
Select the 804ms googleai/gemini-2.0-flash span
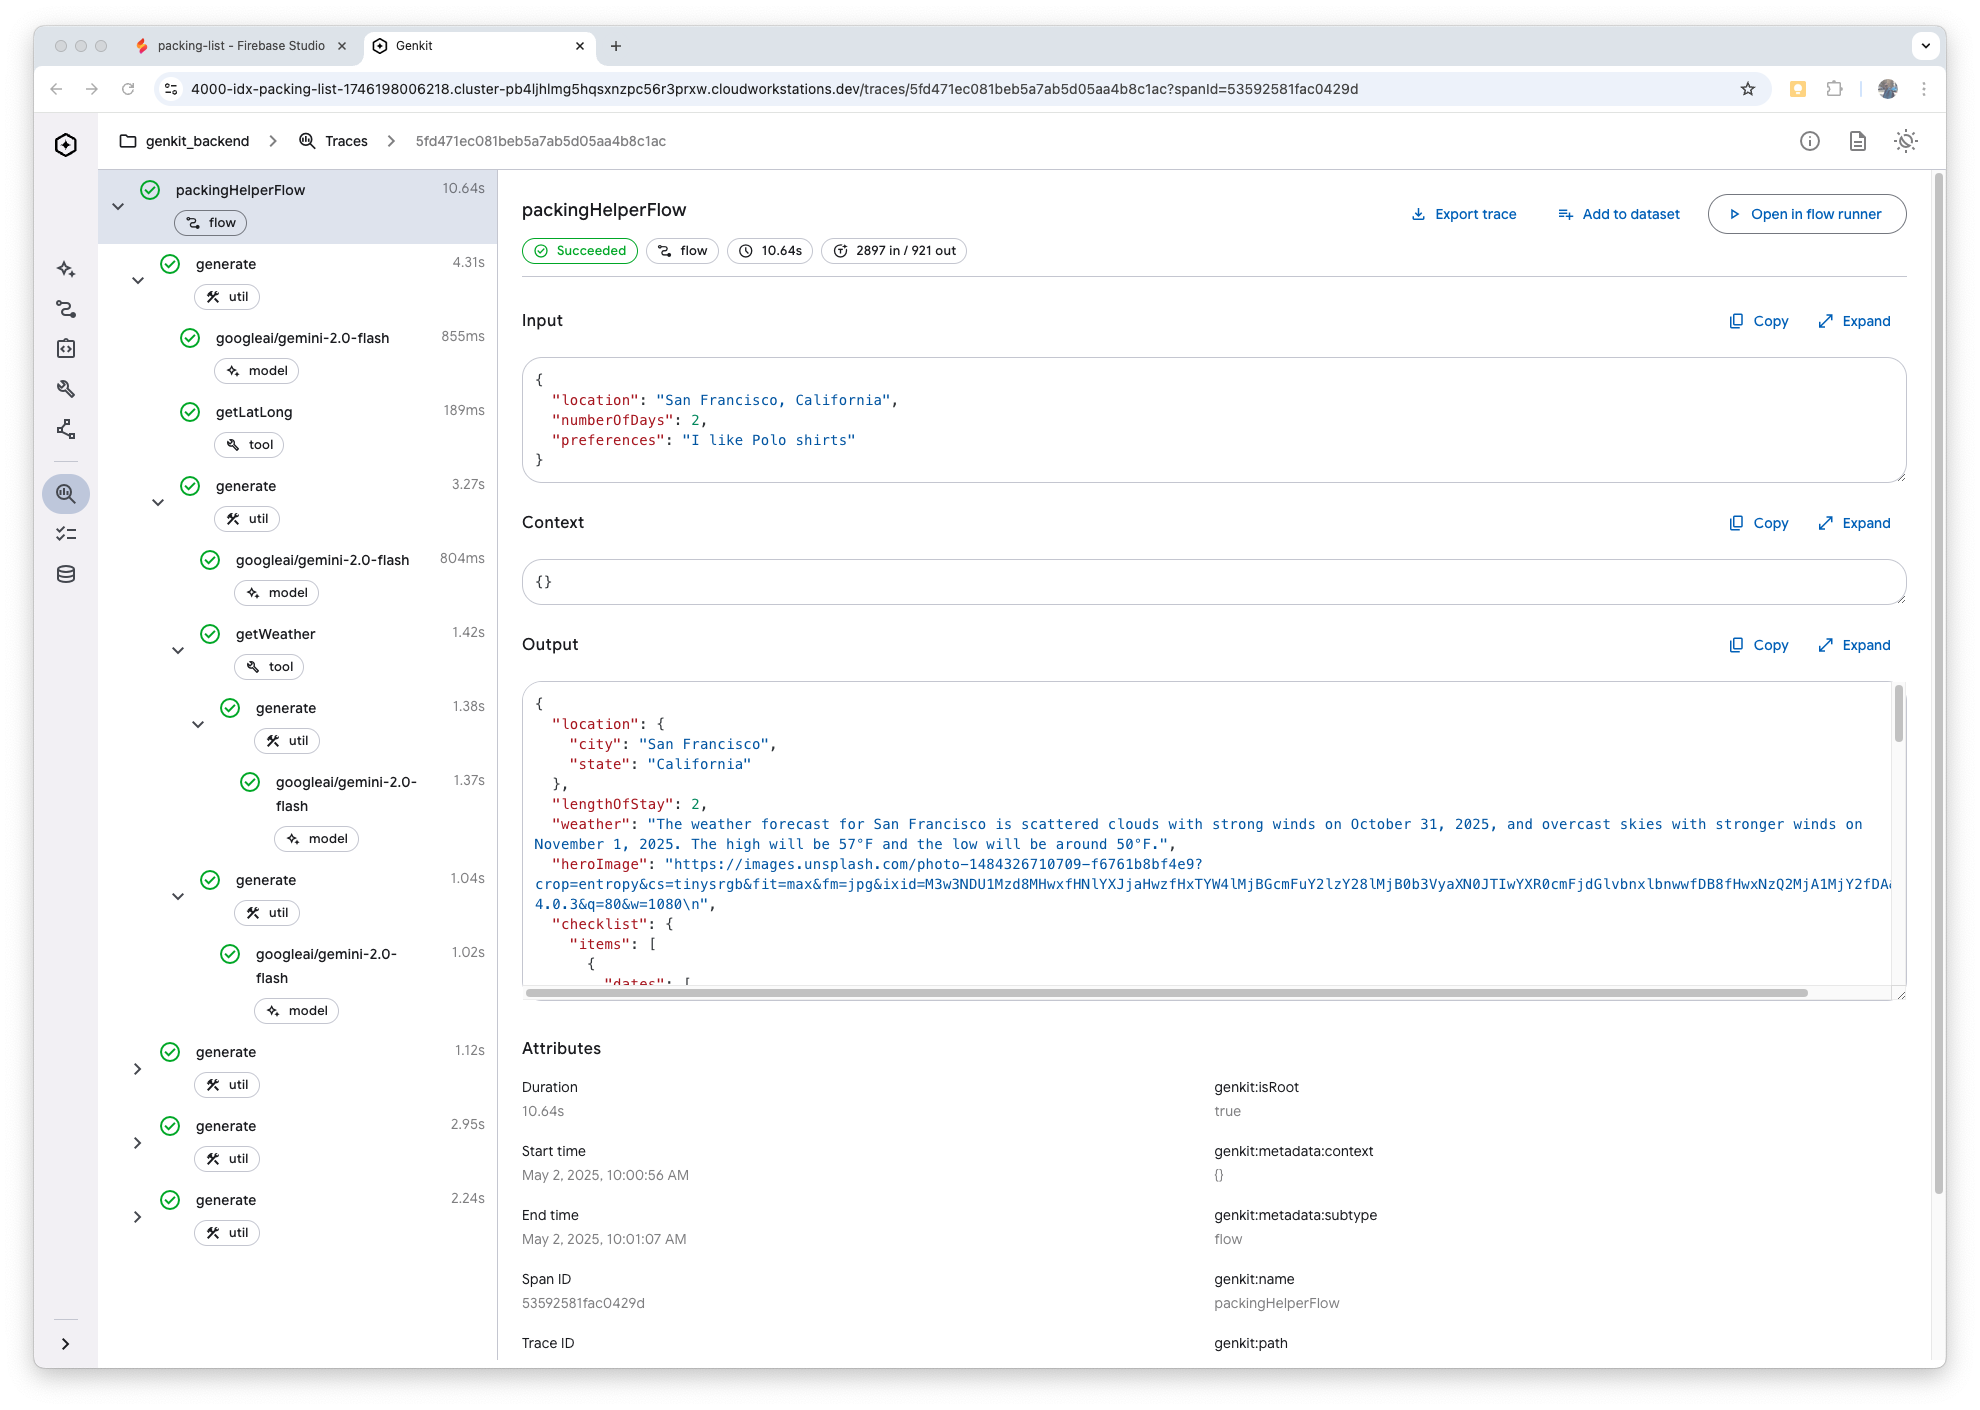point(297,576)
